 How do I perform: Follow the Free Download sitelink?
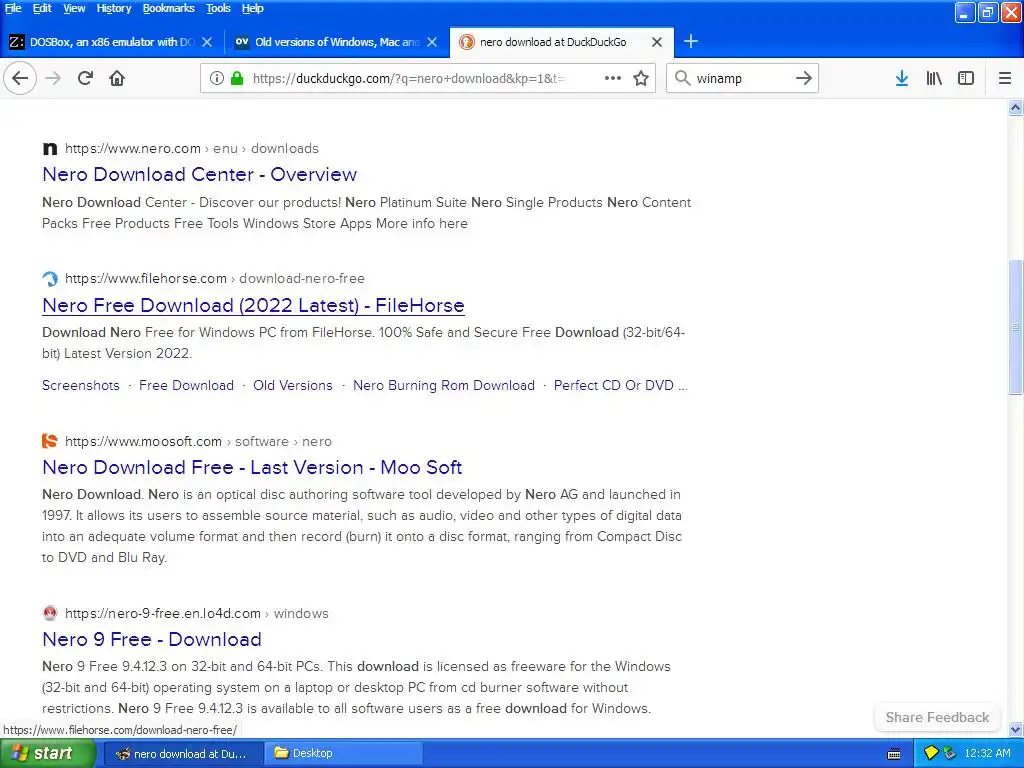coord(186,385)
